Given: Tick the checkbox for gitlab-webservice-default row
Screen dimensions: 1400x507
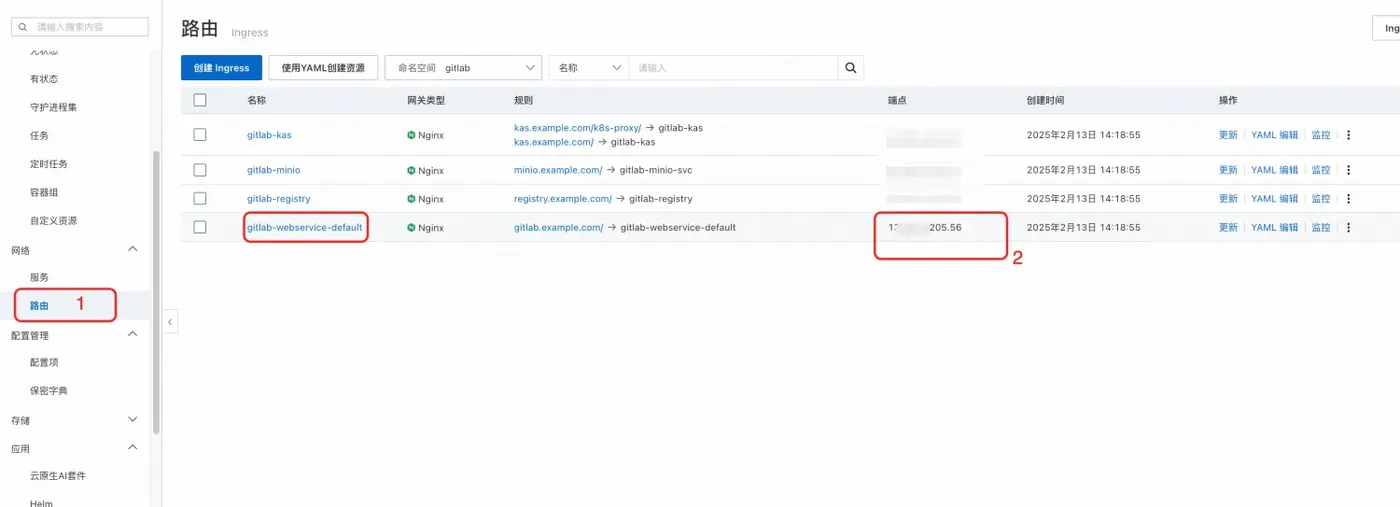Looking at the screenshot, I should click(x=200, y=227).
